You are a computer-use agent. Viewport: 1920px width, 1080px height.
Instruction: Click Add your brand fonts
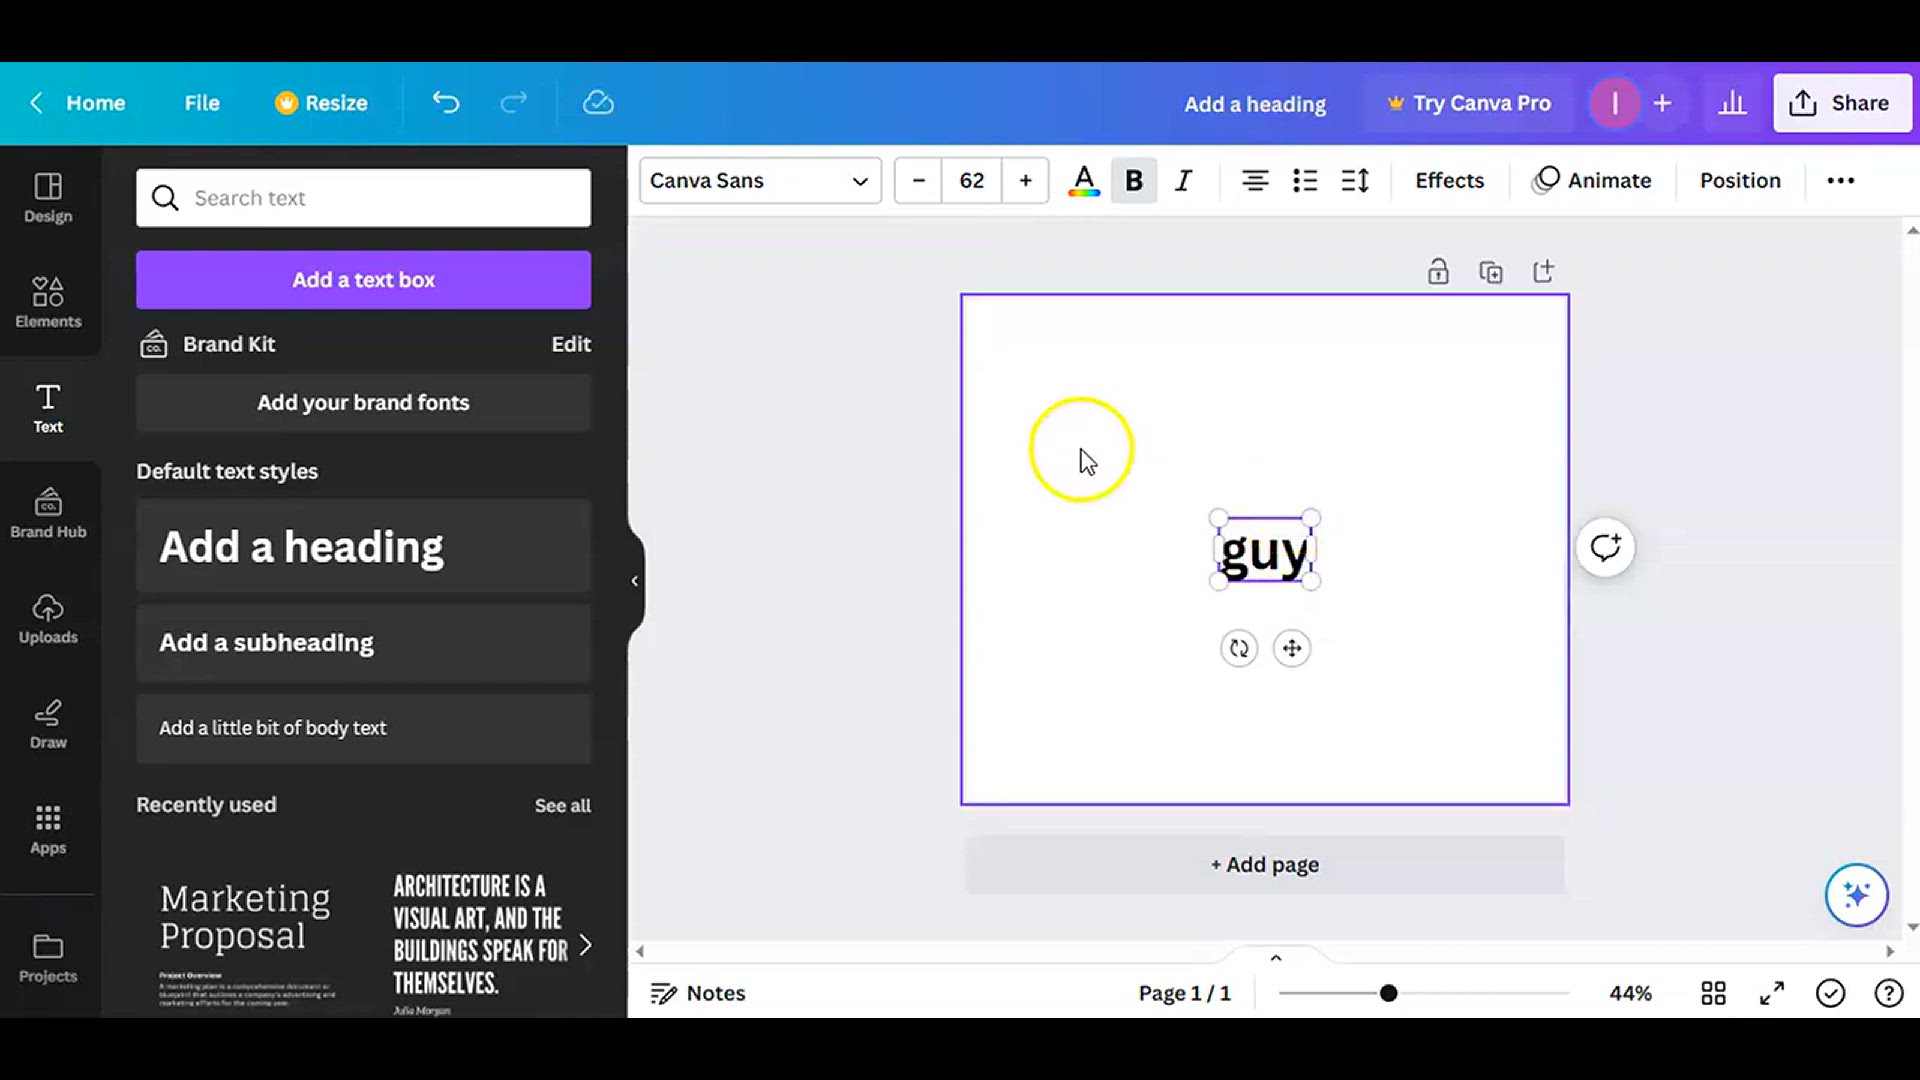(363, 403)
